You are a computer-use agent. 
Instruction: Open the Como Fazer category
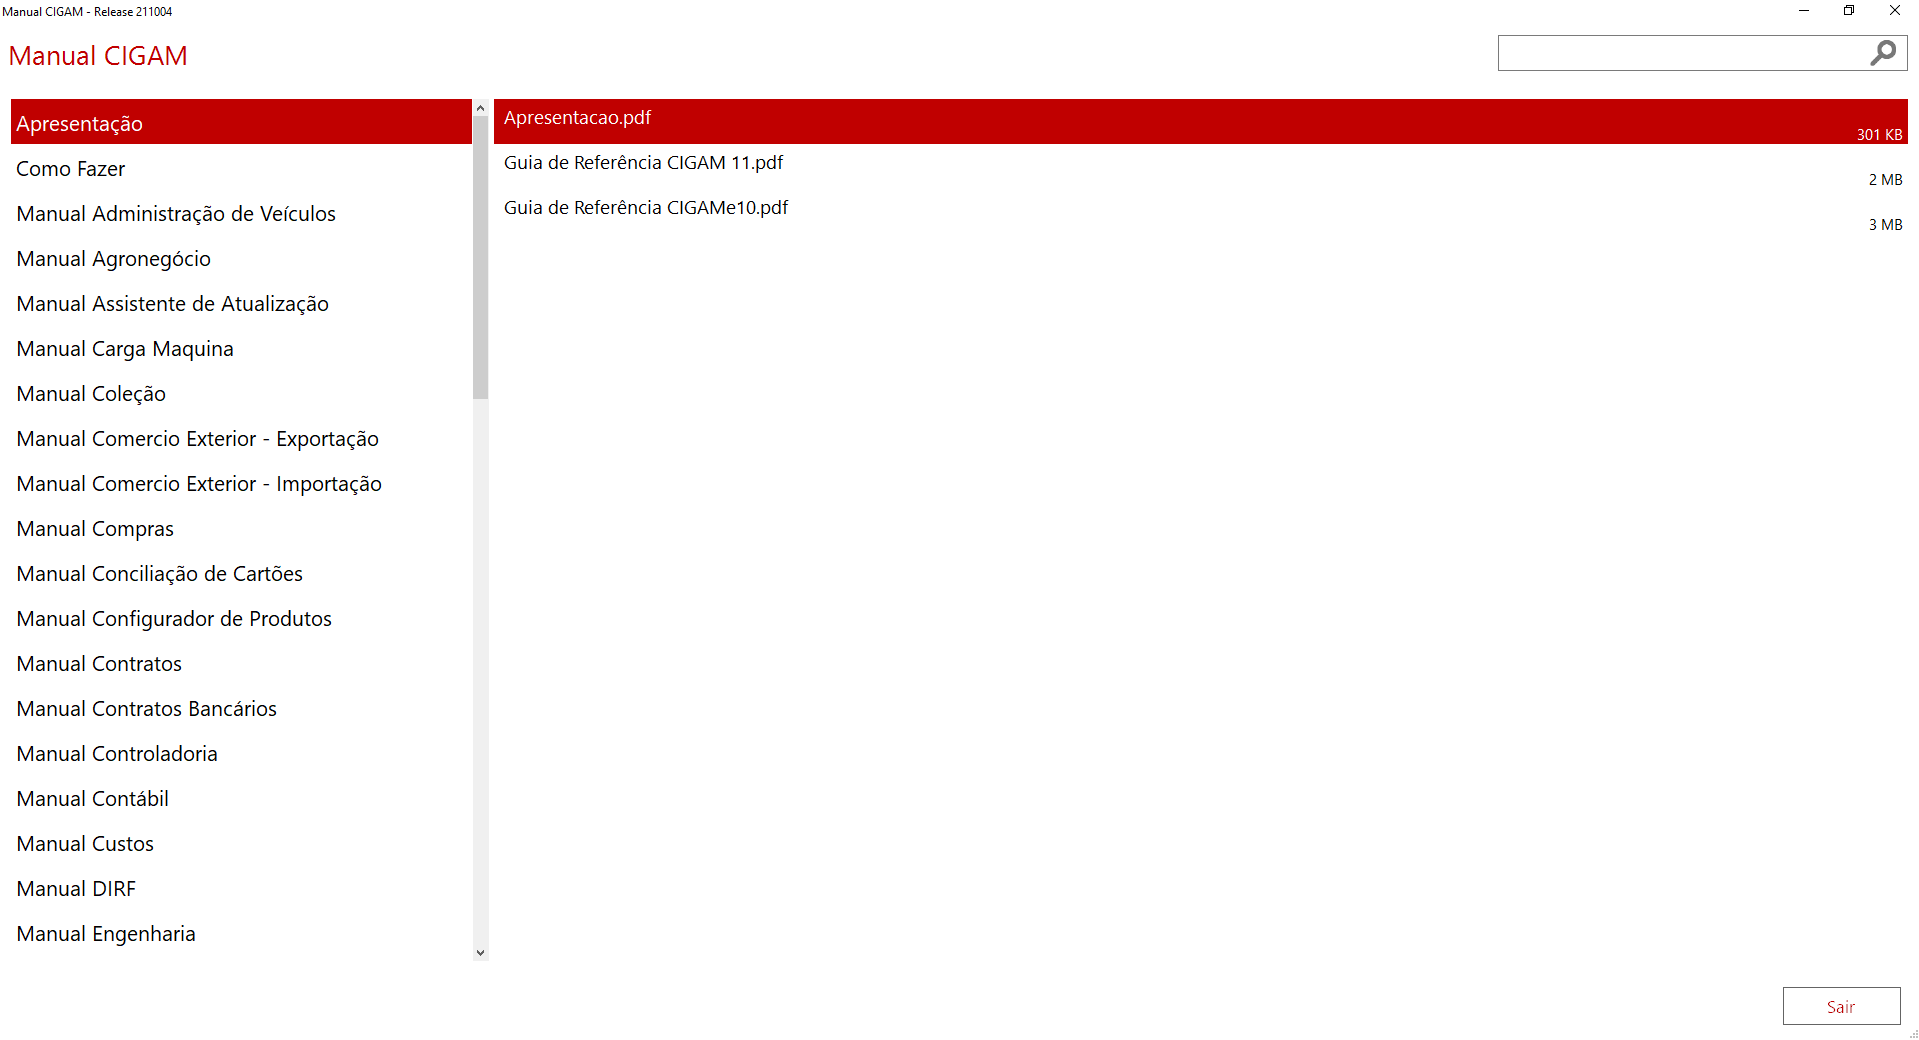(x=241, y=168)
